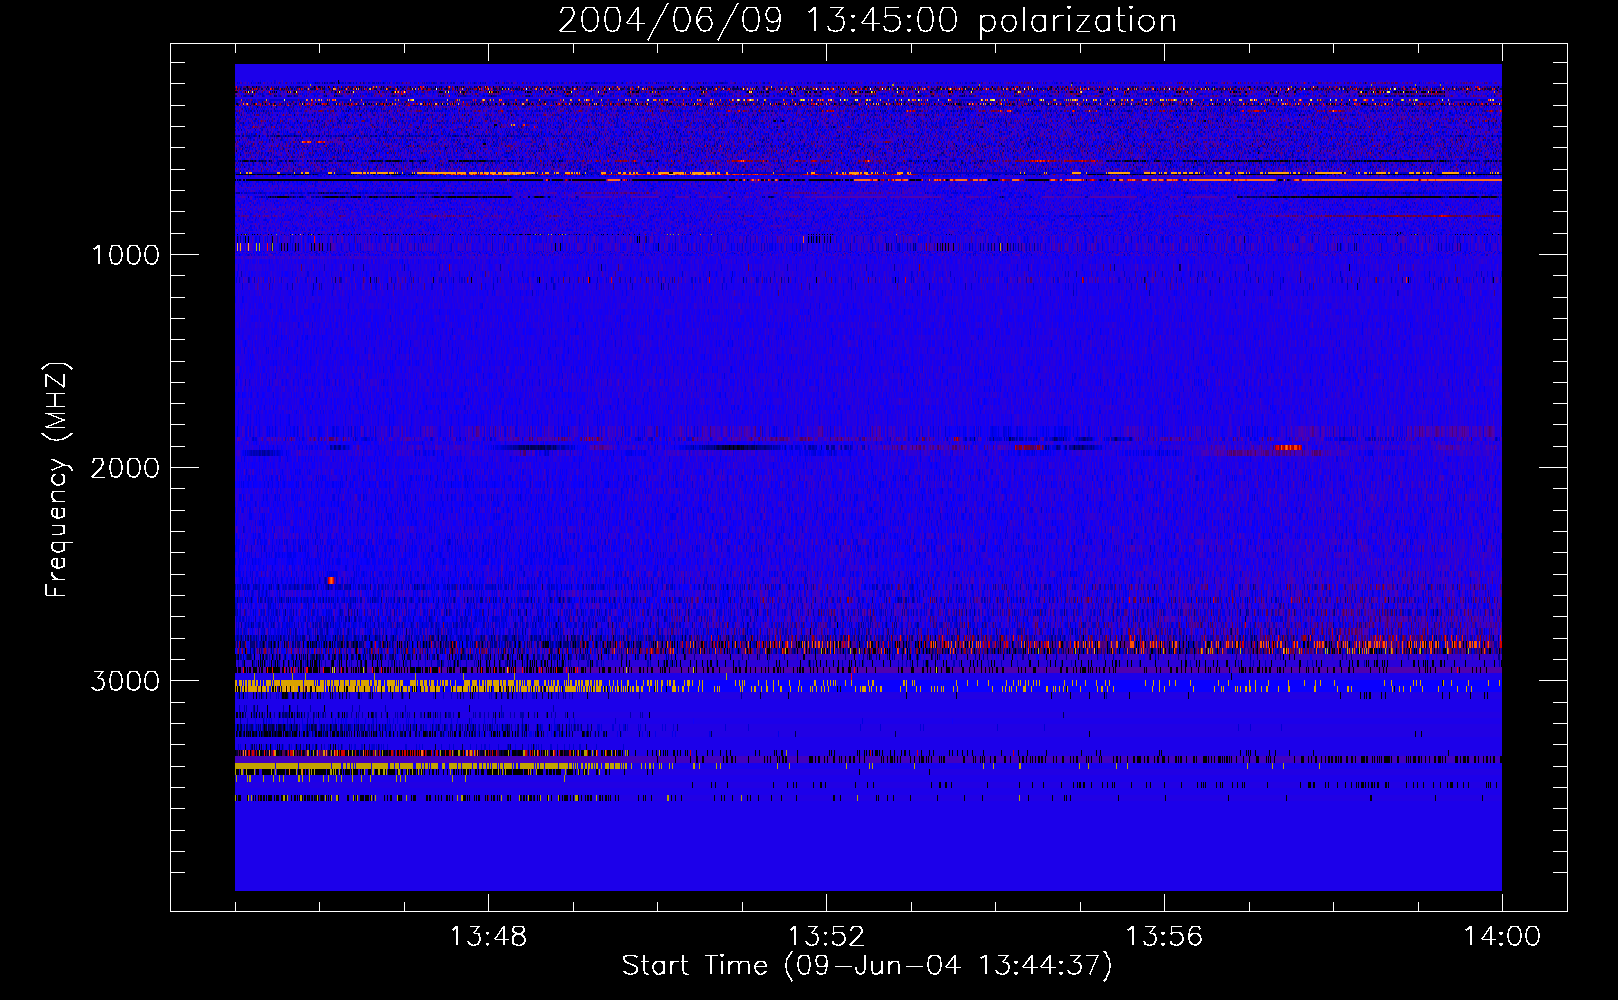Select the 3000 frequency axis label
This screenshot has height=1000, width=1618.
point(125,681)
